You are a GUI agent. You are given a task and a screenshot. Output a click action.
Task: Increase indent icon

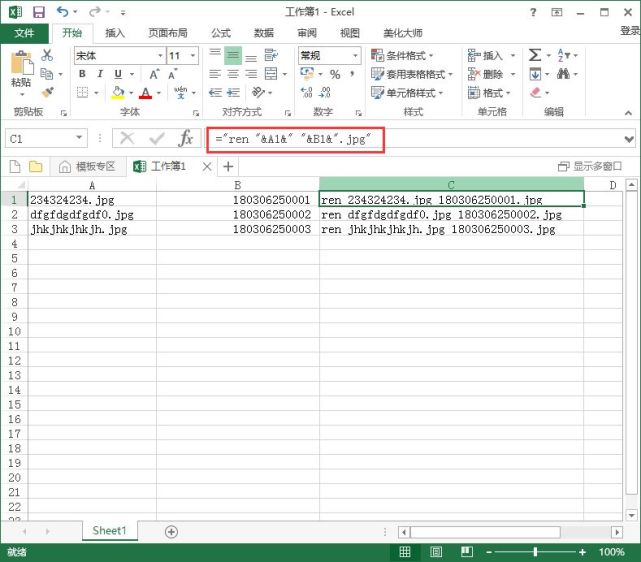[x=233, y=93]
